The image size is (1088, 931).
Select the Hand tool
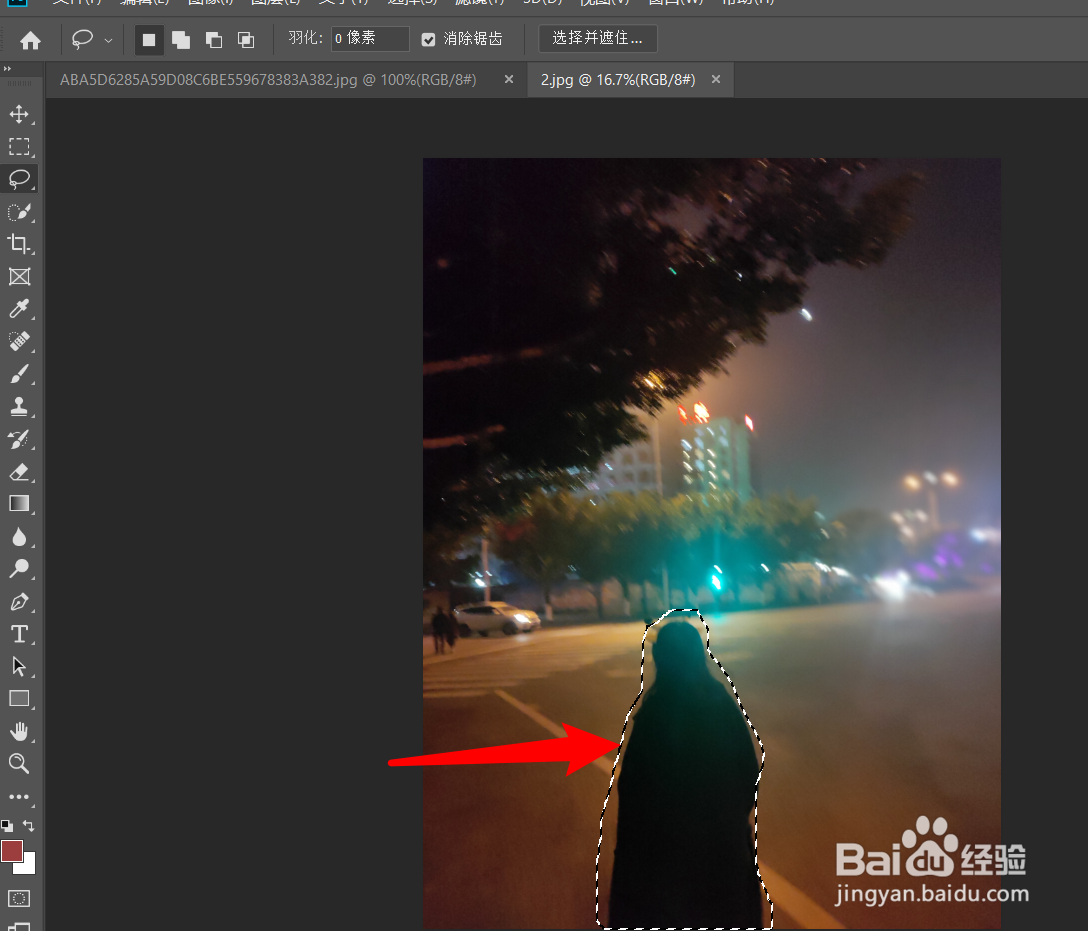click(x=19, y=731)
